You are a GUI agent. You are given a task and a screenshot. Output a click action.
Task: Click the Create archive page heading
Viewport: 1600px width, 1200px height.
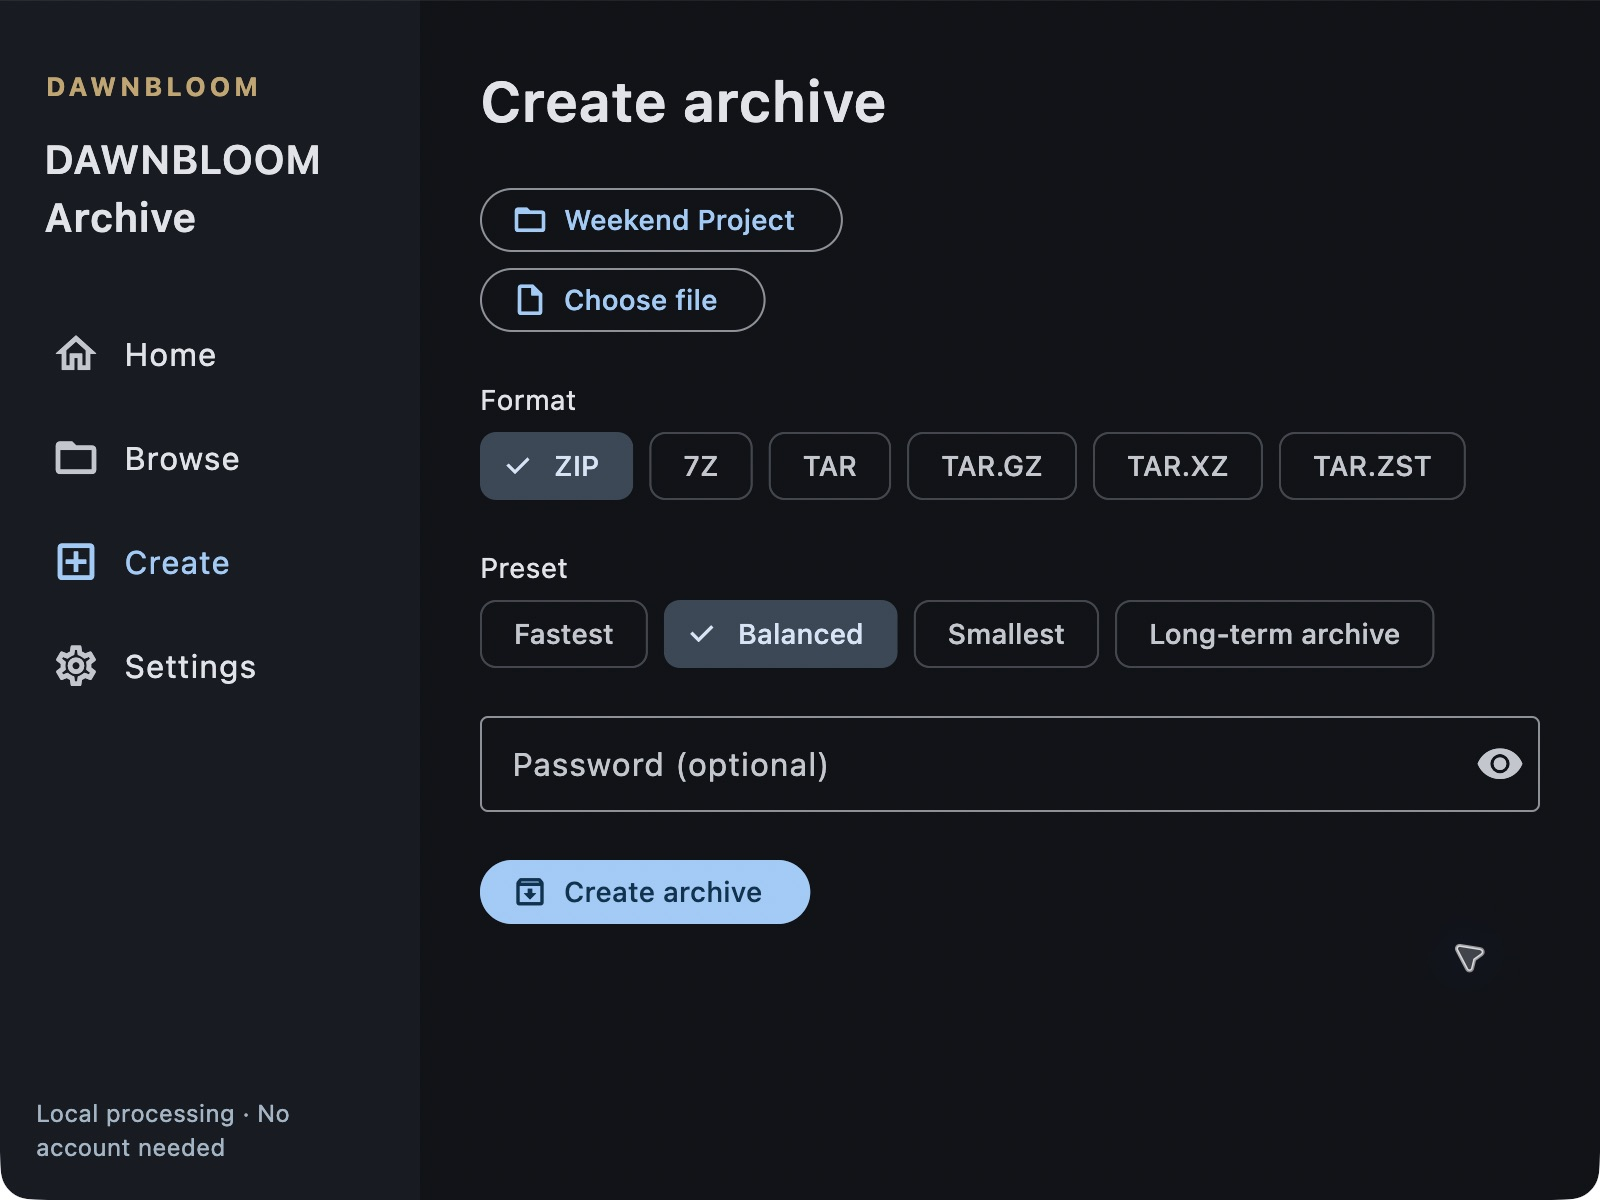coord(684,102)
